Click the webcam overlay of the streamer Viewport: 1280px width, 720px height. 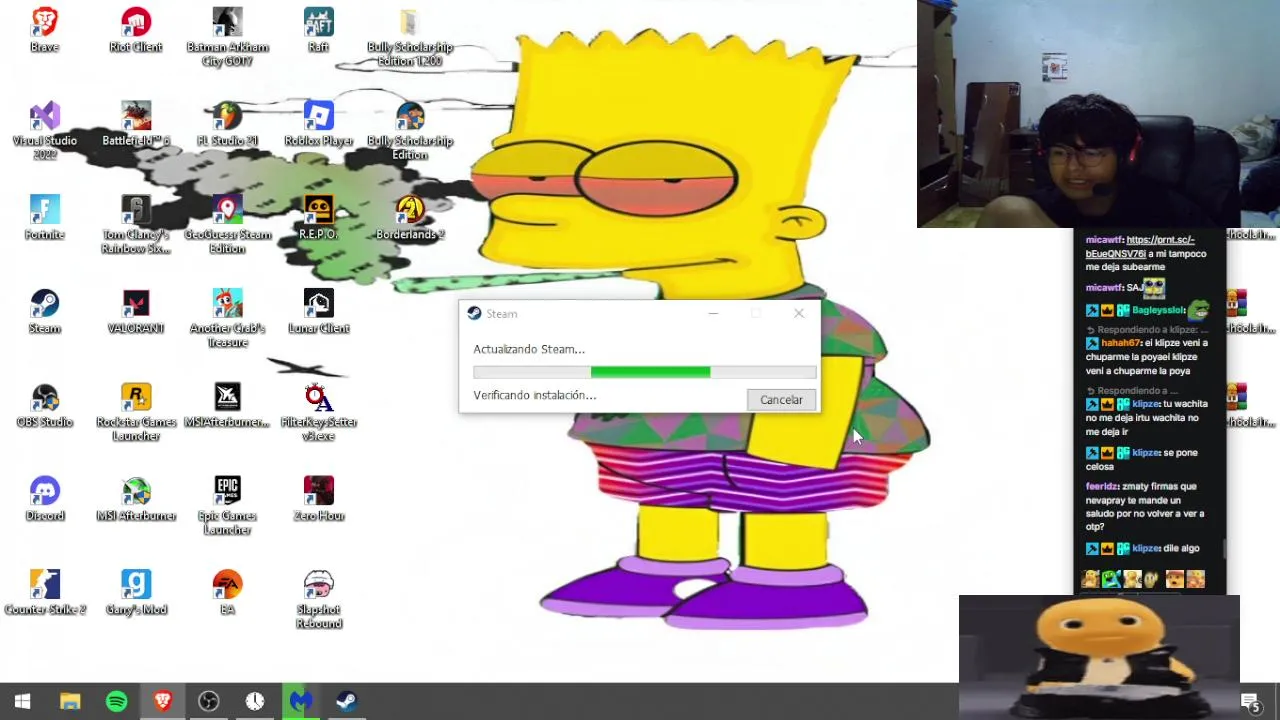[1098, 114]
